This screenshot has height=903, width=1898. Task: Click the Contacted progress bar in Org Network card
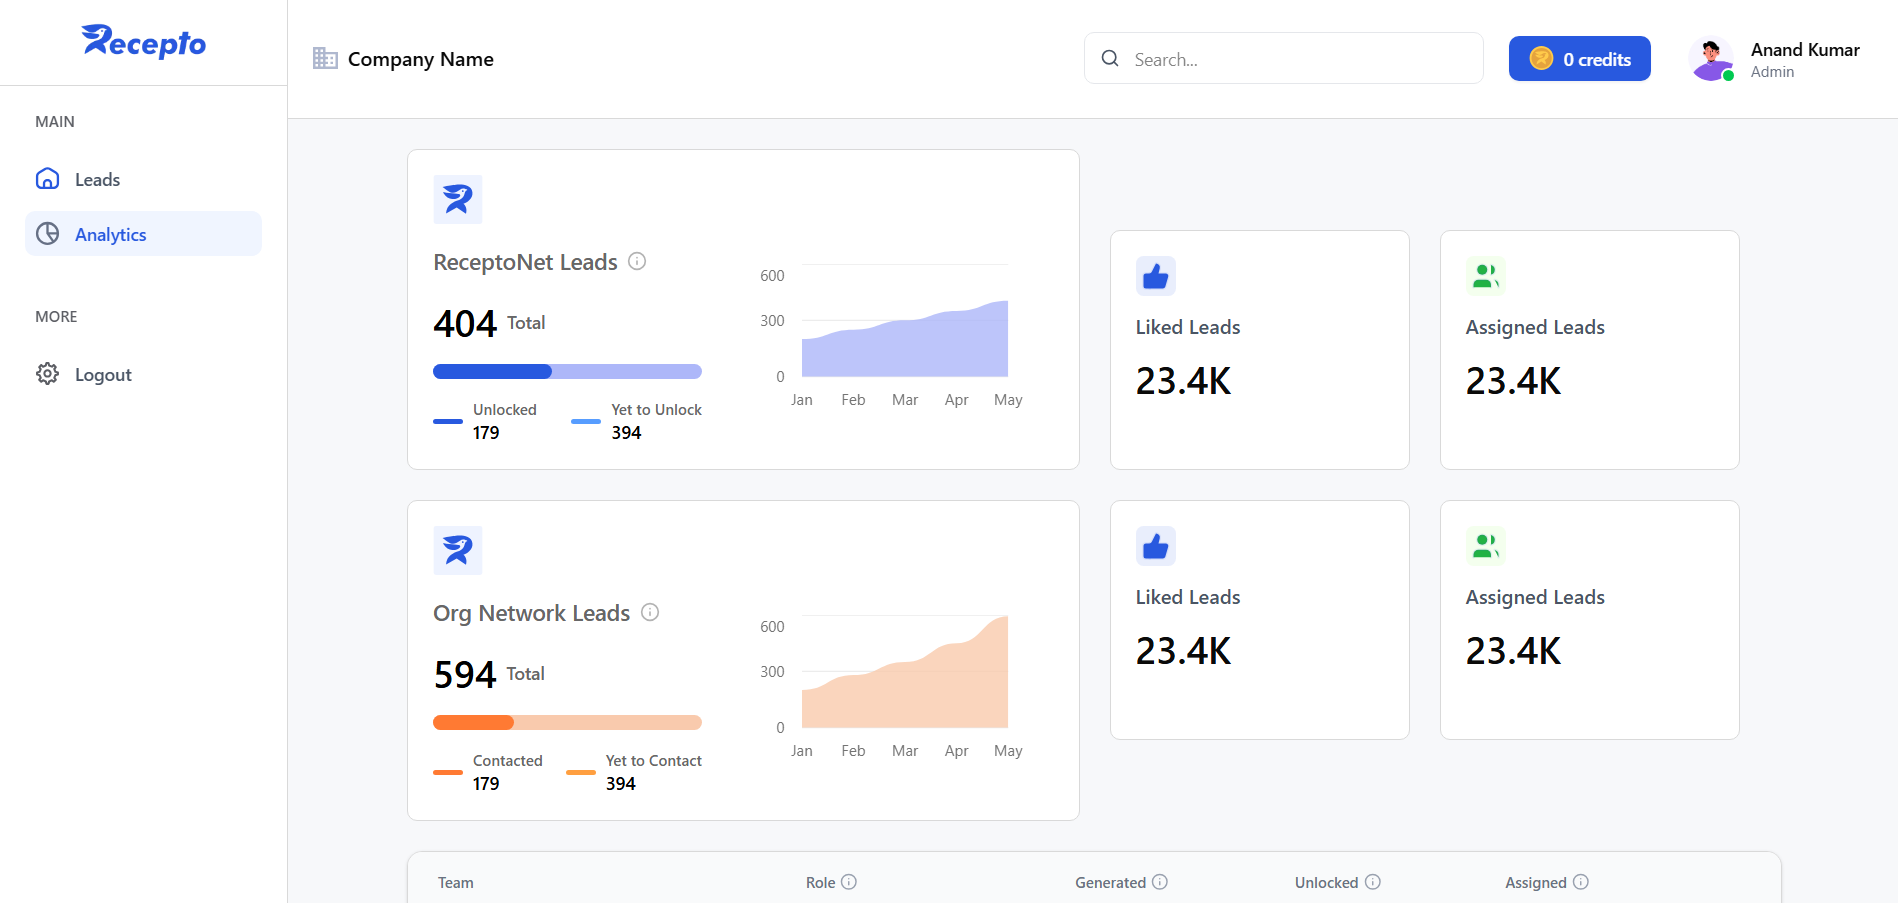click(x=472, y=722)
